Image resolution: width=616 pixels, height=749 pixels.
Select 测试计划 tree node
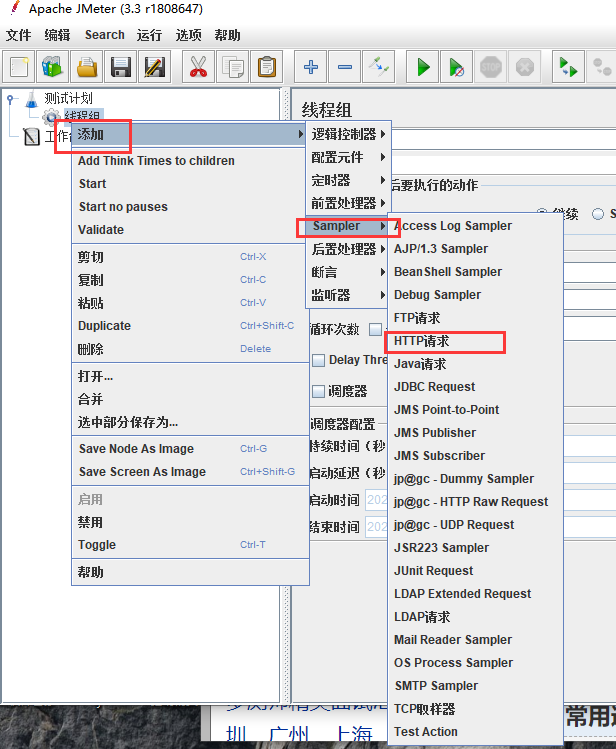[68, 98]
